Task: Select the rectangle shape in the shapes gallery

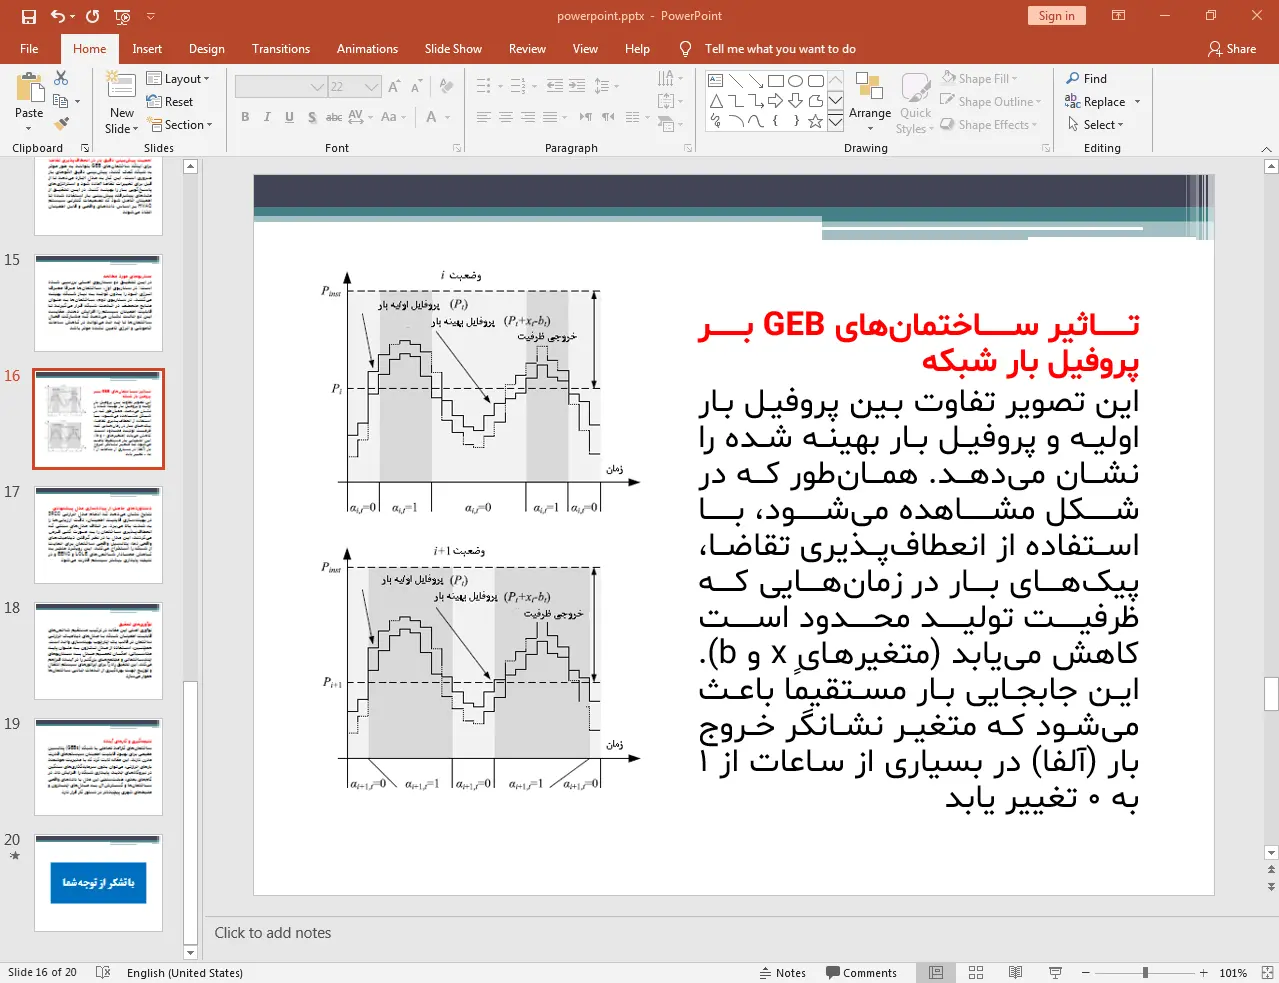Action: [775, 81]
